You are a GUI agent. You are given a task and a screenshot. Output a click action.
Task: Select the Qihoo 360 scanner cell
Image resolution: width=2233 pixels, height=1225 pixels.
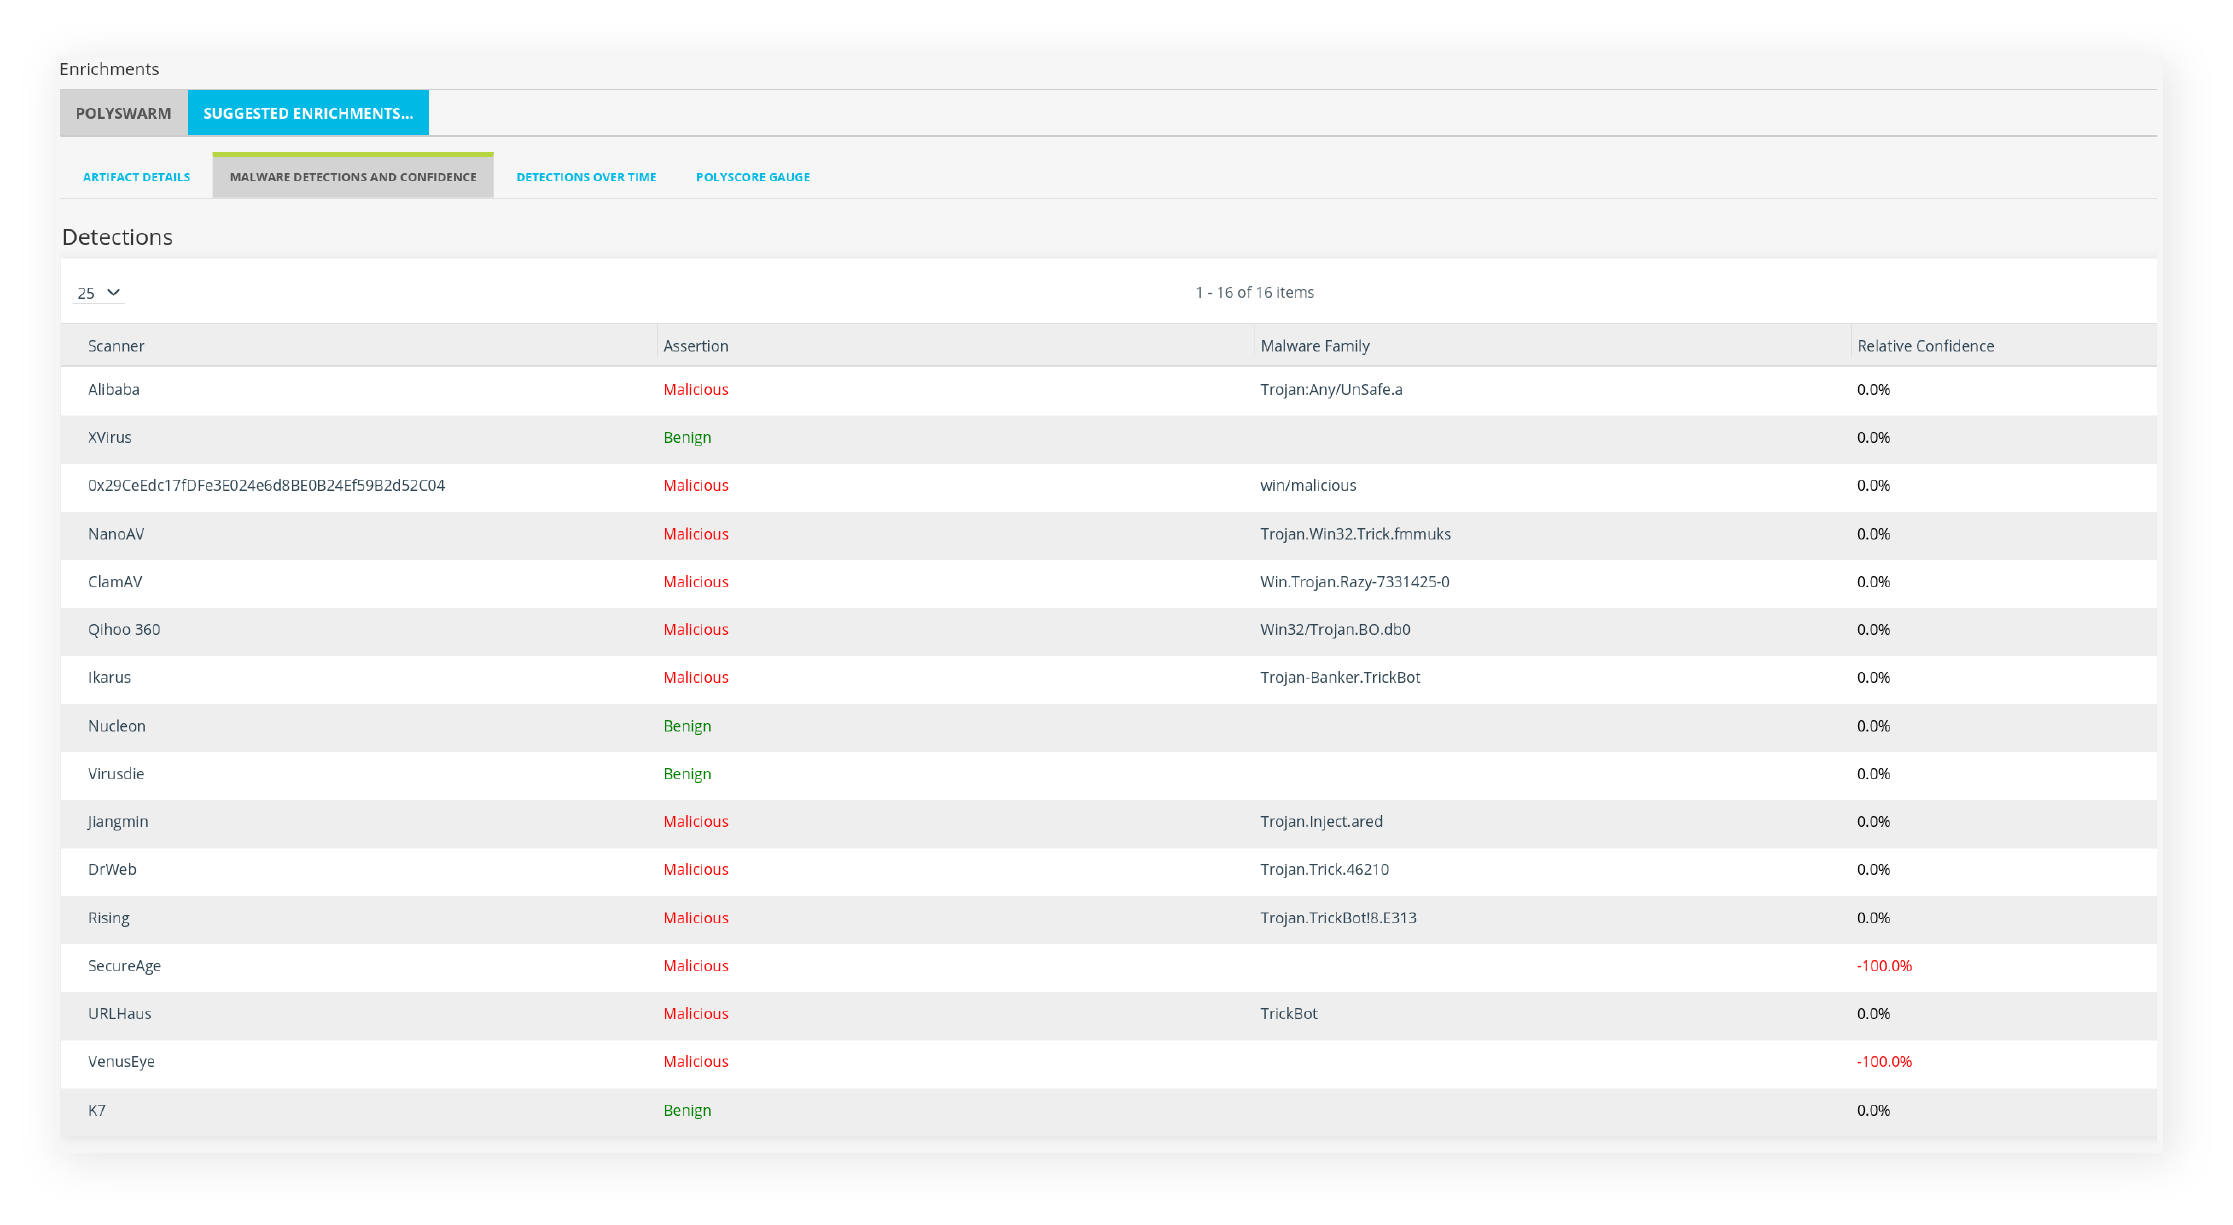coord(124,630)
